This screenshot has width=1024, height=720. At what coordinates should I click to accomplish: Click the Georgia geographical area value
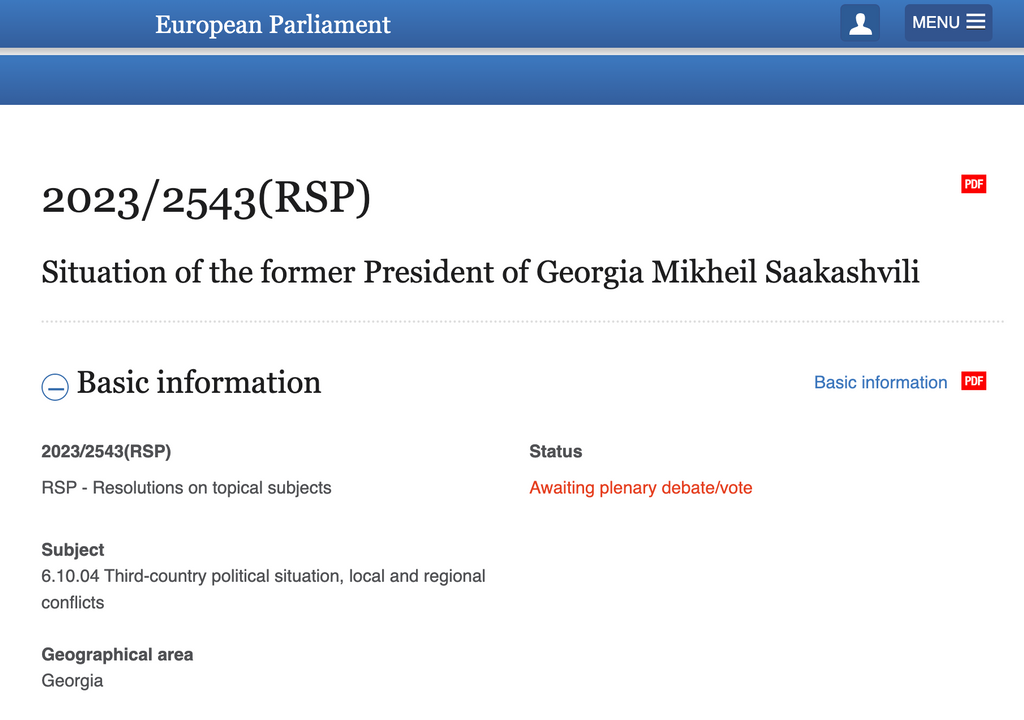pos(72,681)
